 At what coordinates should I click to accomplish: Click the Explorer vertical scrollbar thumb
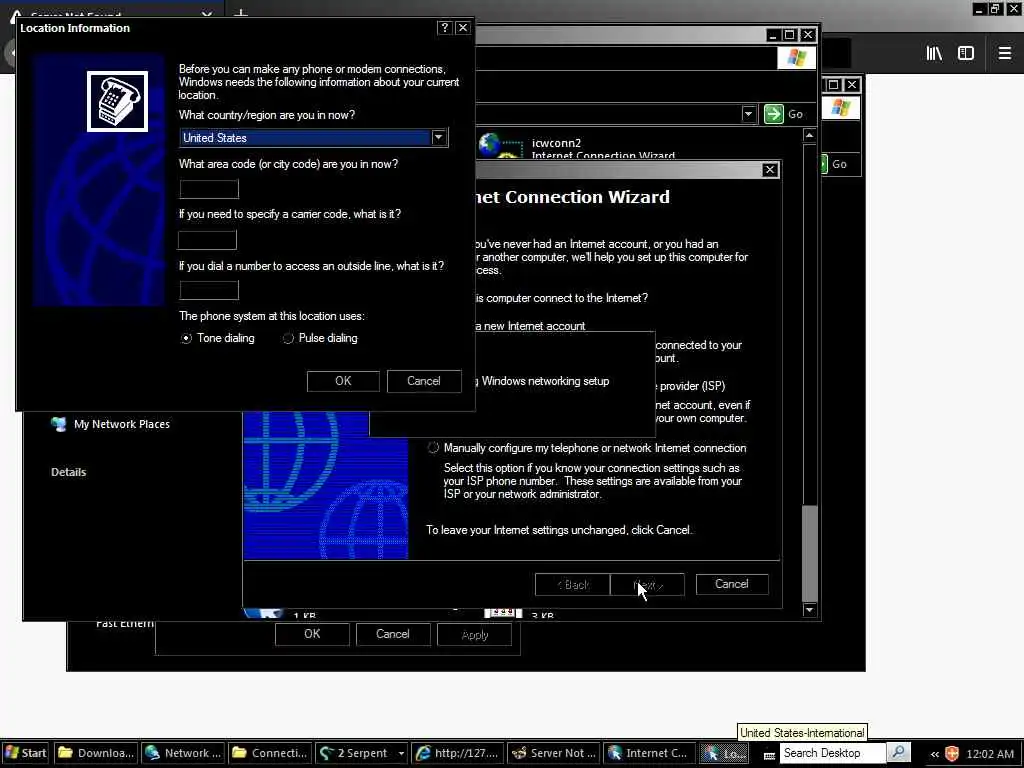(x=809, y=552)
